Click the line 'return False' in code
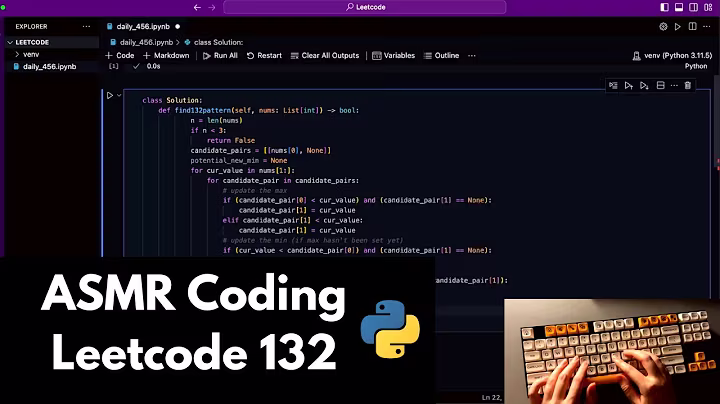This screenshot has width=720, height=404. (231, 140)
